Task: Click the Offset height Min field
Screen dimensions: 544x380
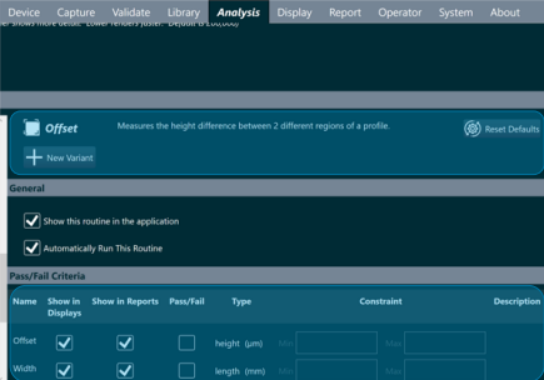Action: pos(337,343)
